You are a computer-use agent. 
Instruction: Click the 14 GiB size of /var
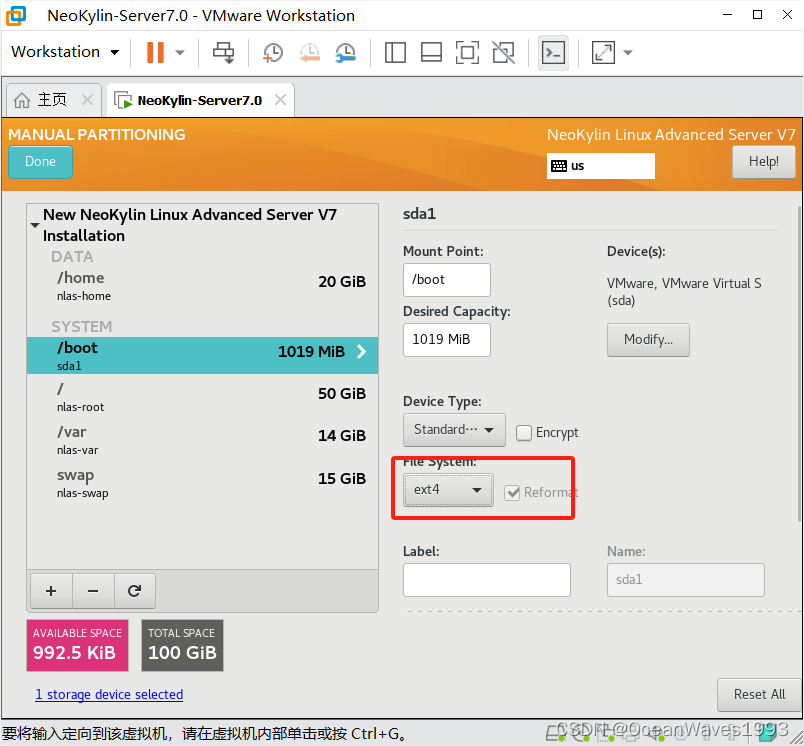tap(342, 436)
